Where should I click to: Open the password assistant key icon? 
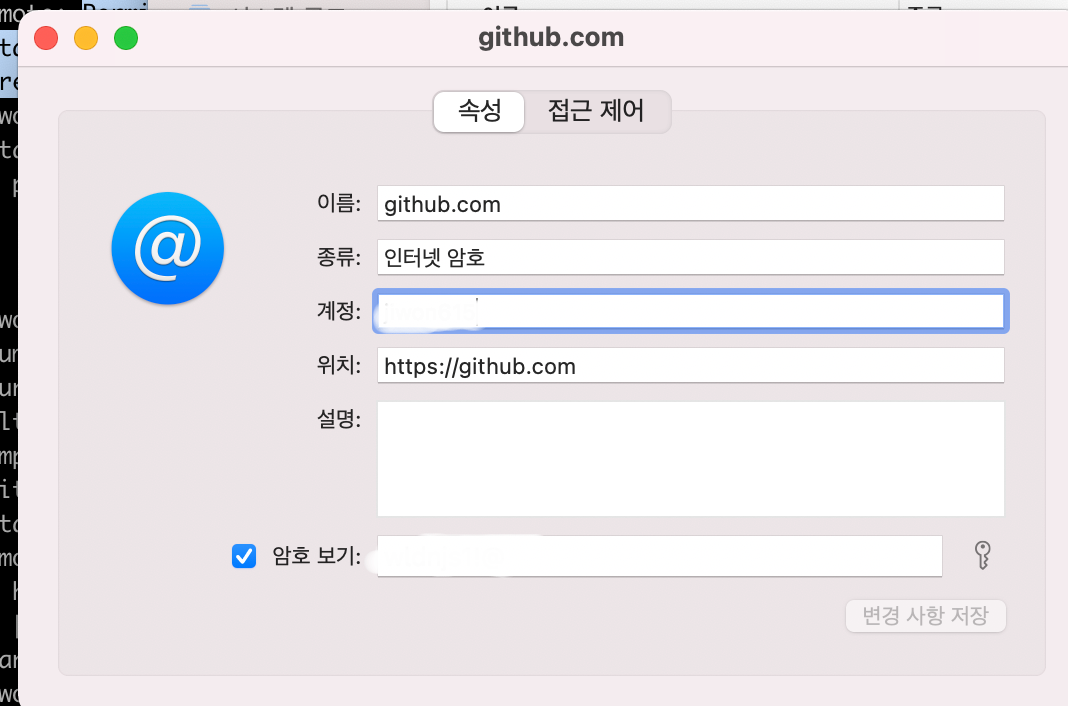pos(982,556)
